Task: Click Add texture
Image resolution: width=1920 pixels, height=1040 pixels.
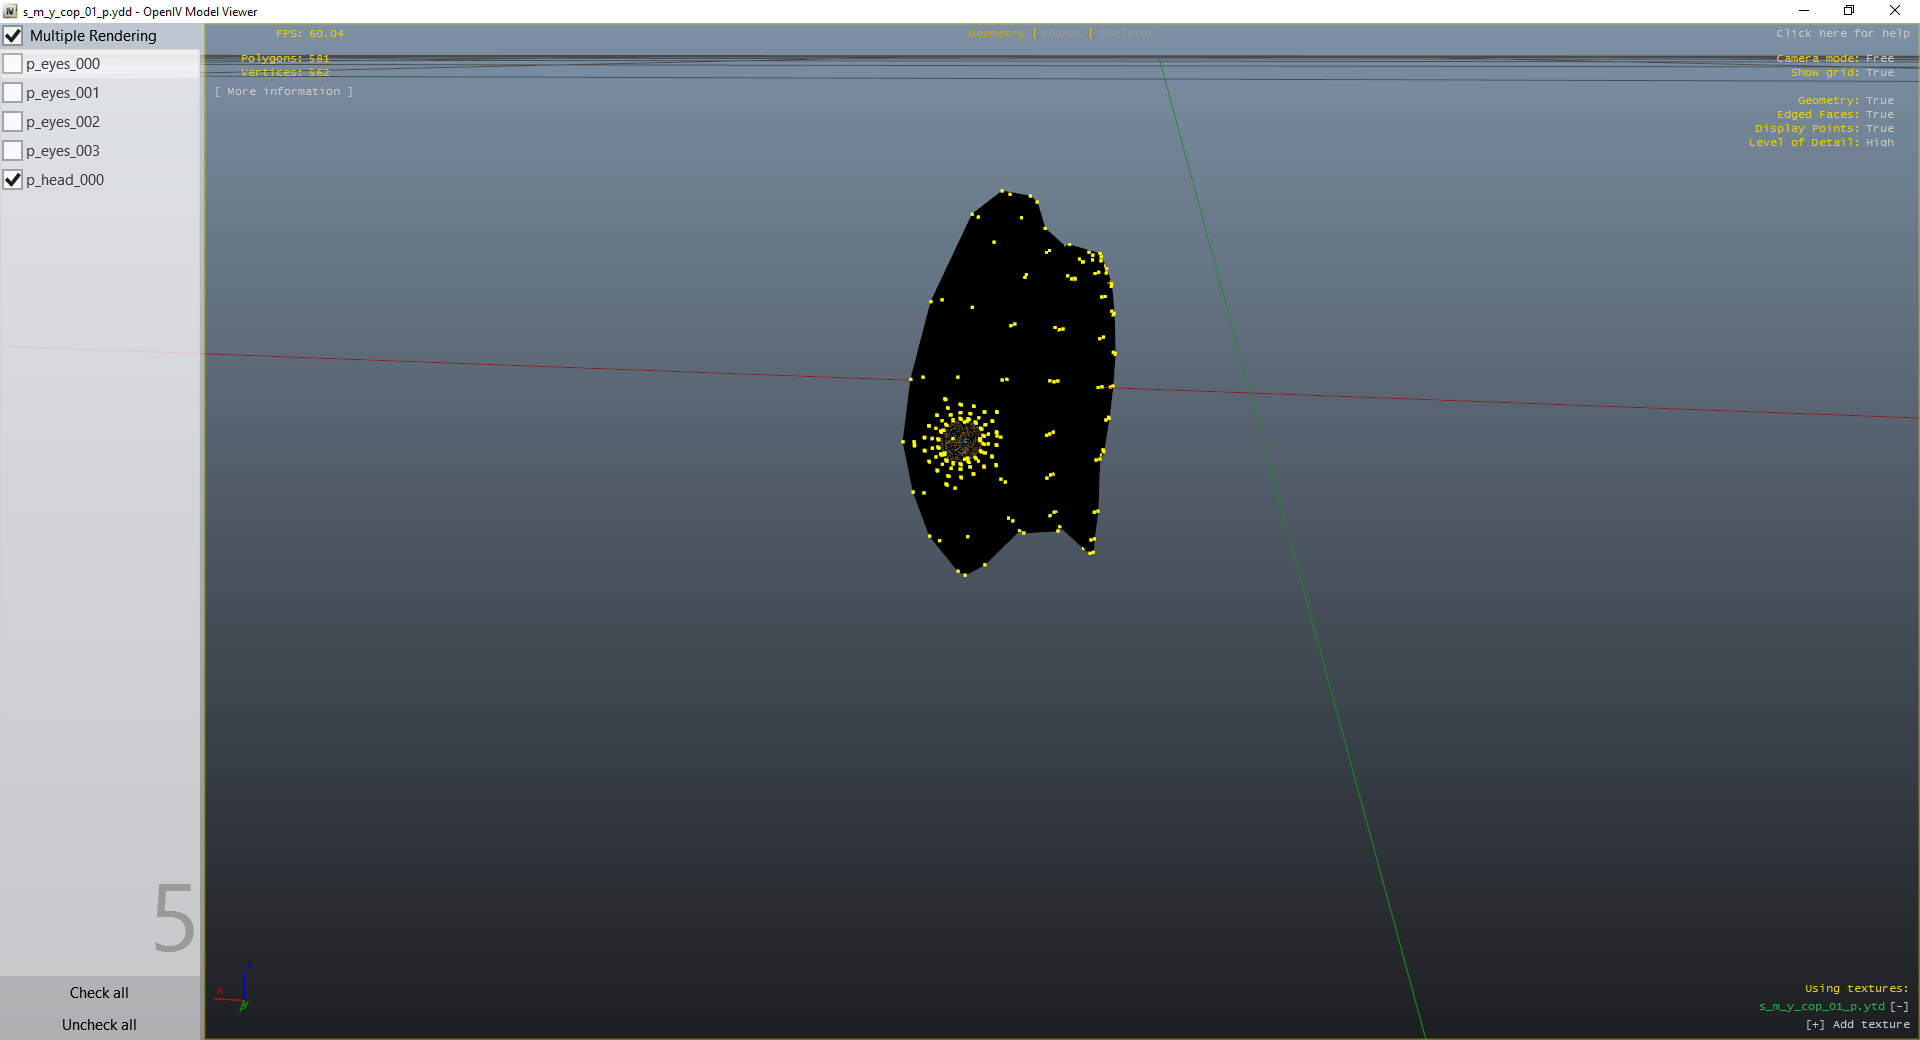Action: [x=1858, y=1025]
